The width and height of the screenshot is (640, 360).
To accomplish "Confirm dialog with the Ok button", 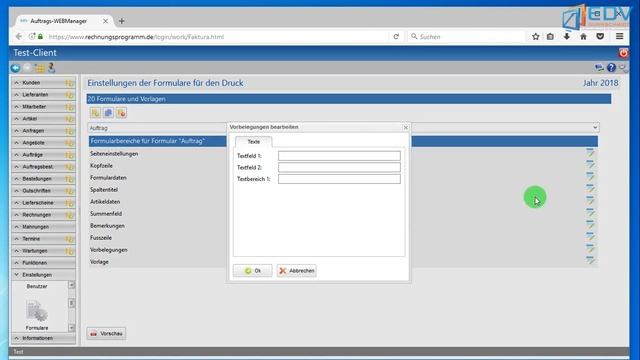I will pyautogui.click(x=253, y=271).
